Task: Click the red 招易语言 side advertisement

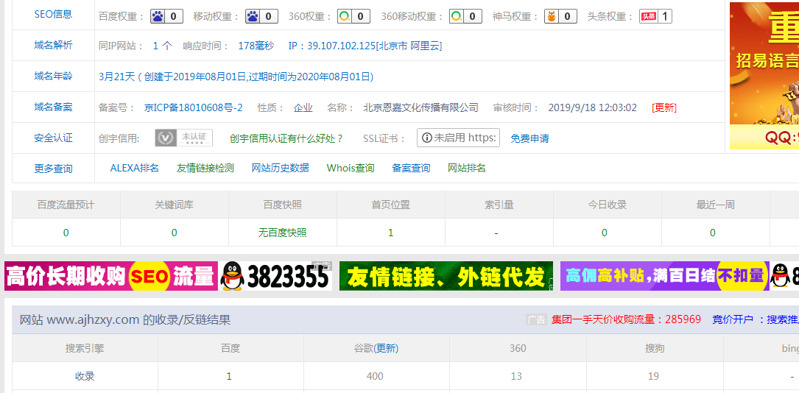Action: pos(764,75)
